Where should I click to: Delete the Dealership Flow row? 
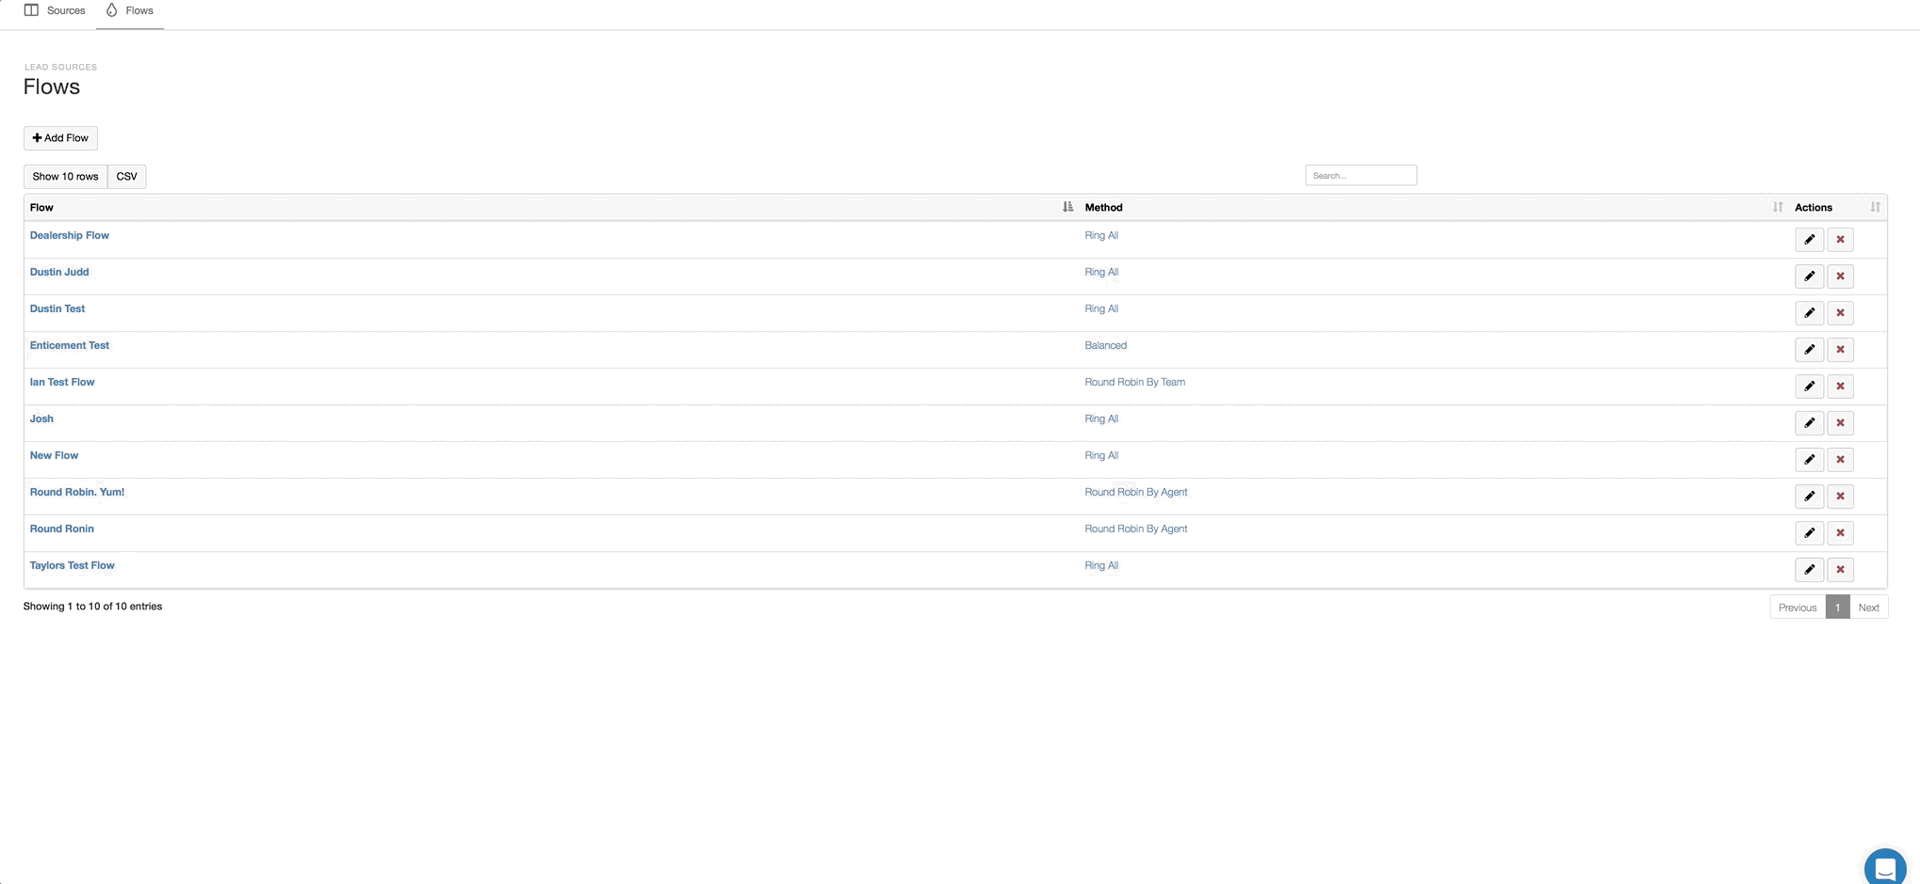coord(1840,240)
